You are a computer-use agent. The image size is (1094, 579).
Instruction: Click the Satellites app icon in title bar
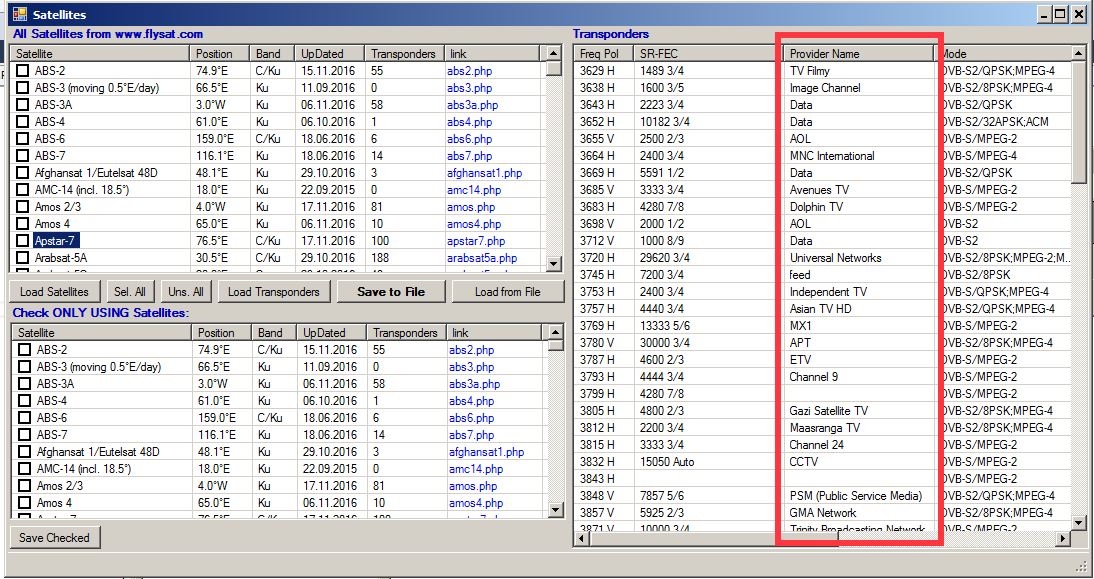pos(19,15)
